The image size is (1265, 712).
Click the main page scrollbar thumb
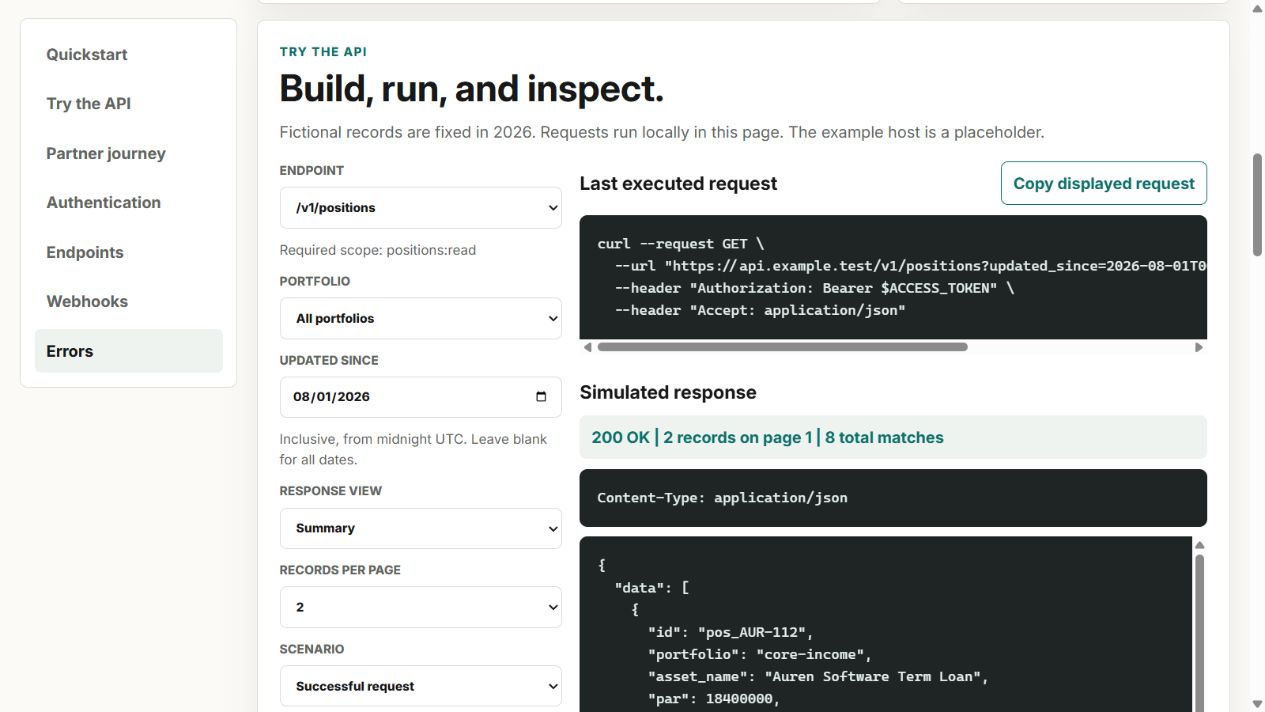(x=1257, y=205)
